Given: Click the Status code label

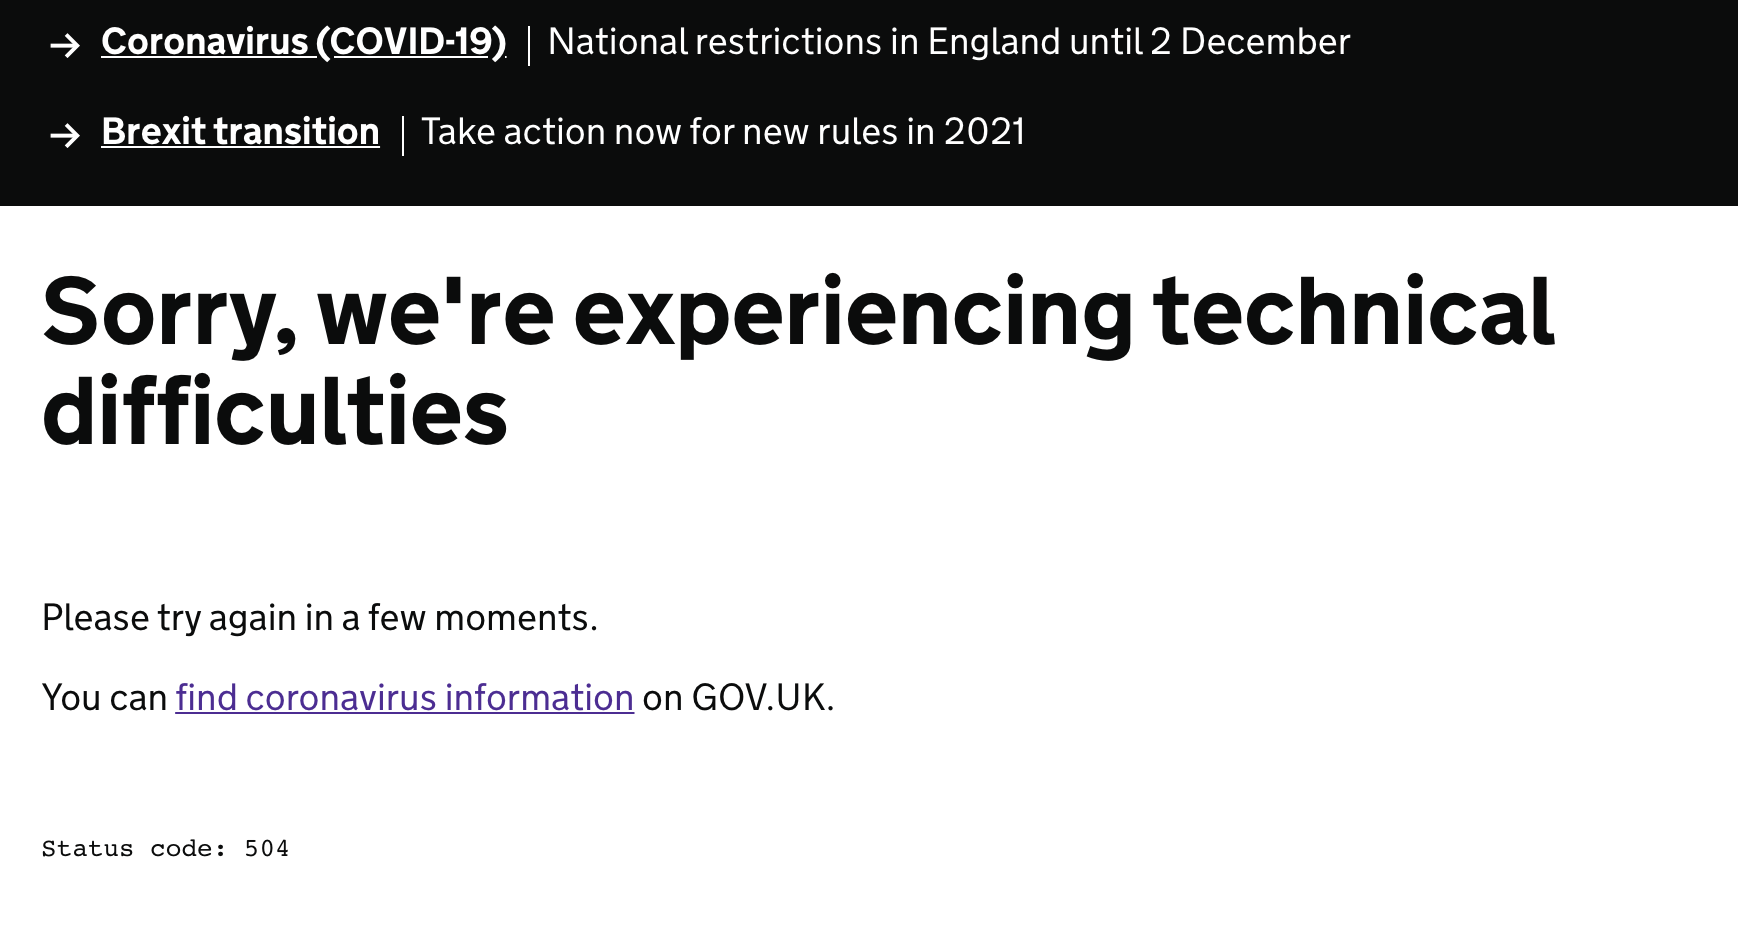Looking at the screenshot, I should tap(133, 849).
